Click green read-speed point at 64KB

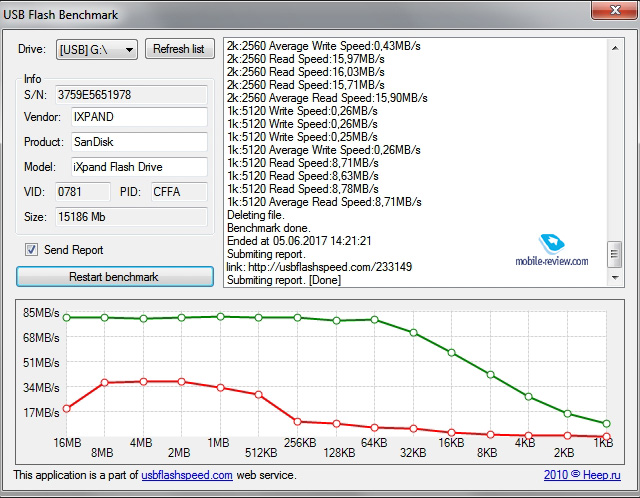[x=375, y=320]
